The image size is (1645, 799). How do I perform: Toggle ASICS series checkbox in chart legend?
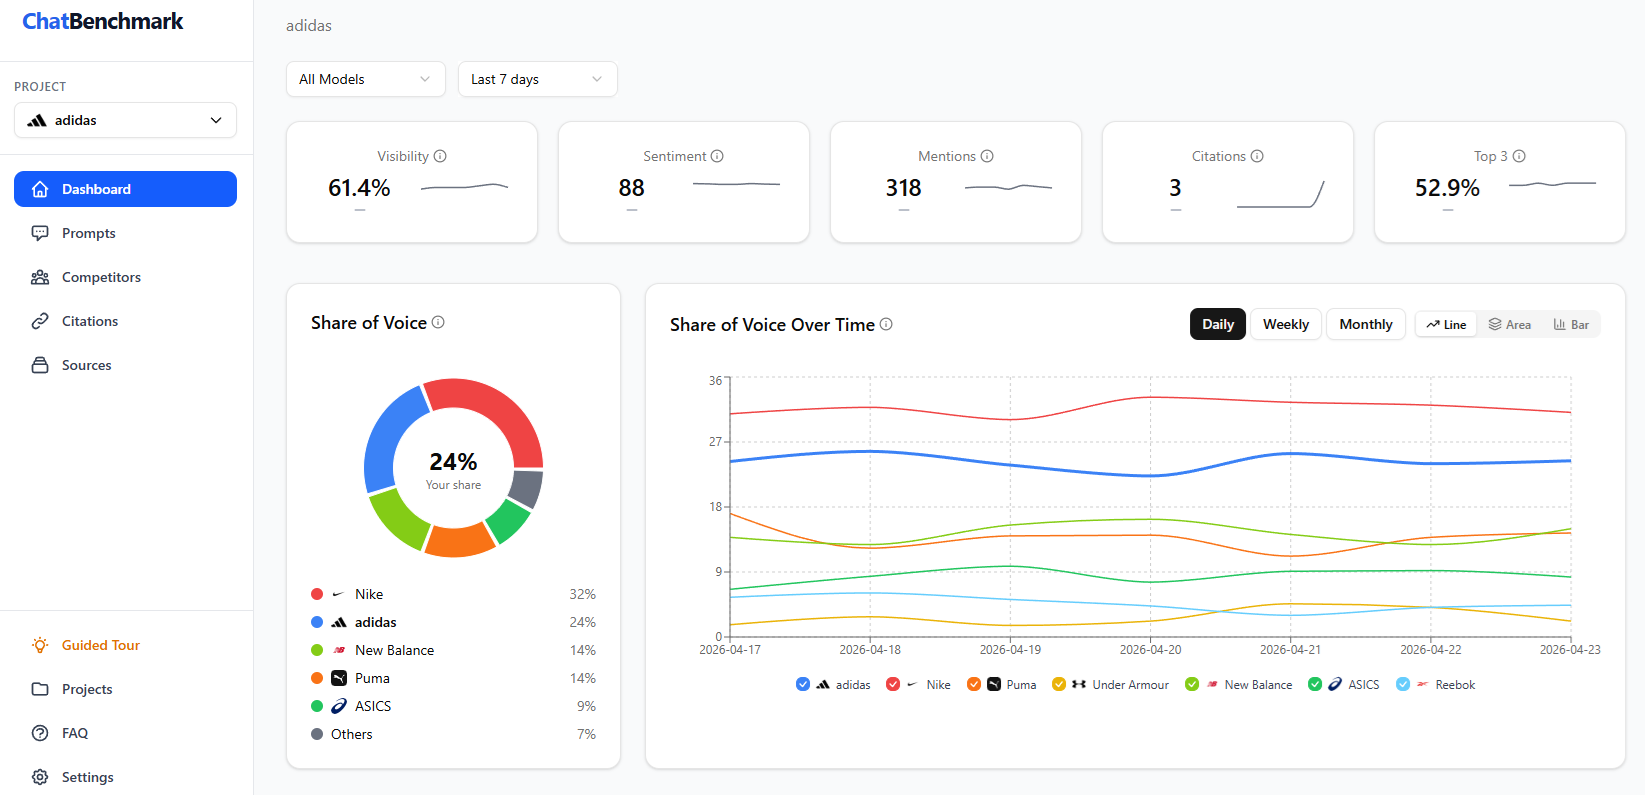(1315, 685)
